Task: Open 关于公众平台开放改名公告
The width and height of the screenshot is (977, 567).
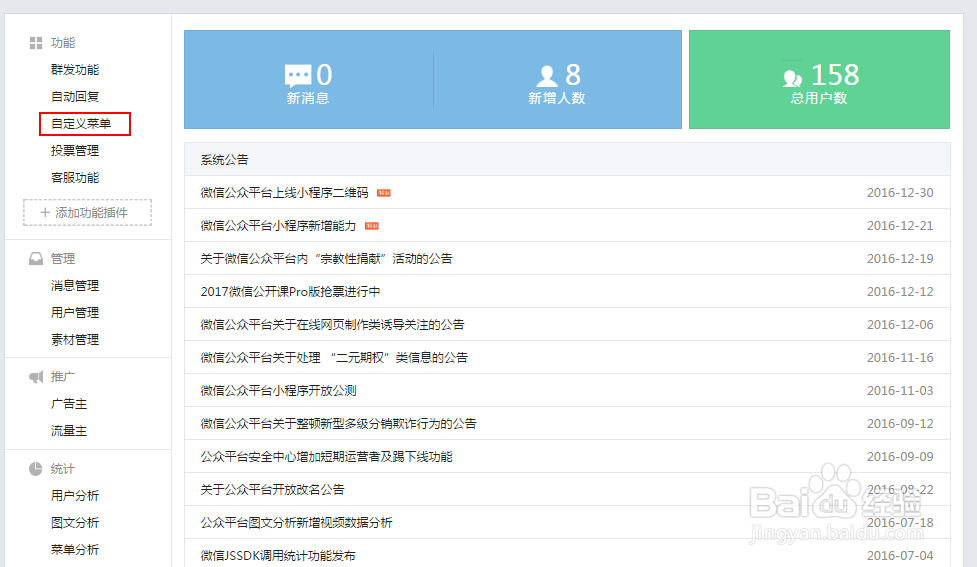Action: pyautogui.click(x=272, y=490)
